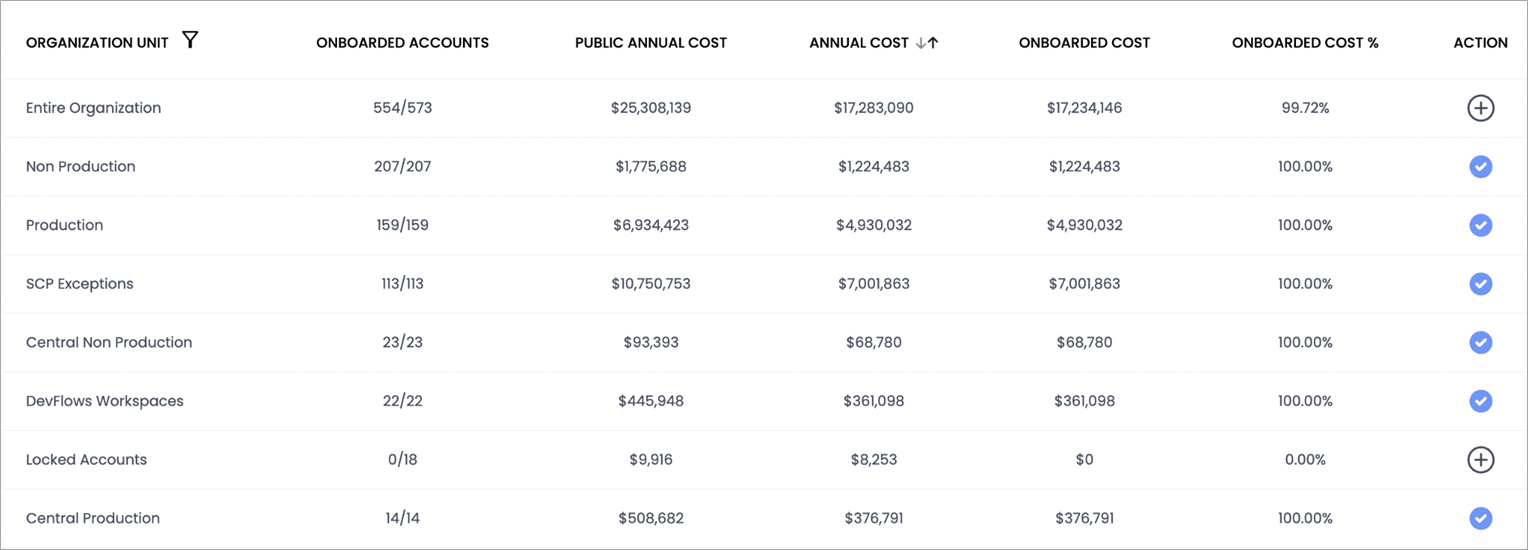Click the Central Non Production checkmark icon
The image size is (1528, 550).
click(x=1480, y=343)
